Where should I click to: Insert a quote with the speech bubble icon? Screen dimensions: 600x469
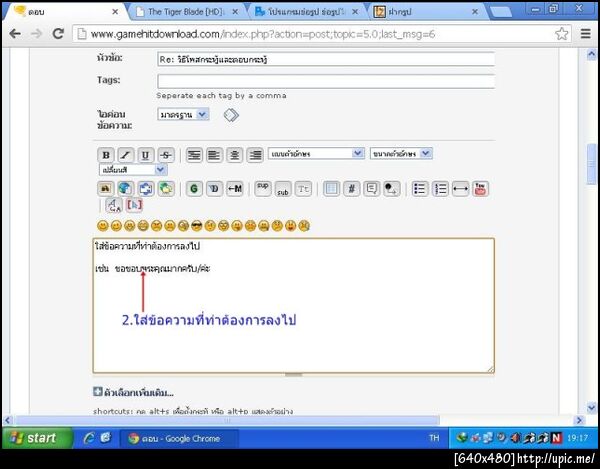[x=372, y=189]
